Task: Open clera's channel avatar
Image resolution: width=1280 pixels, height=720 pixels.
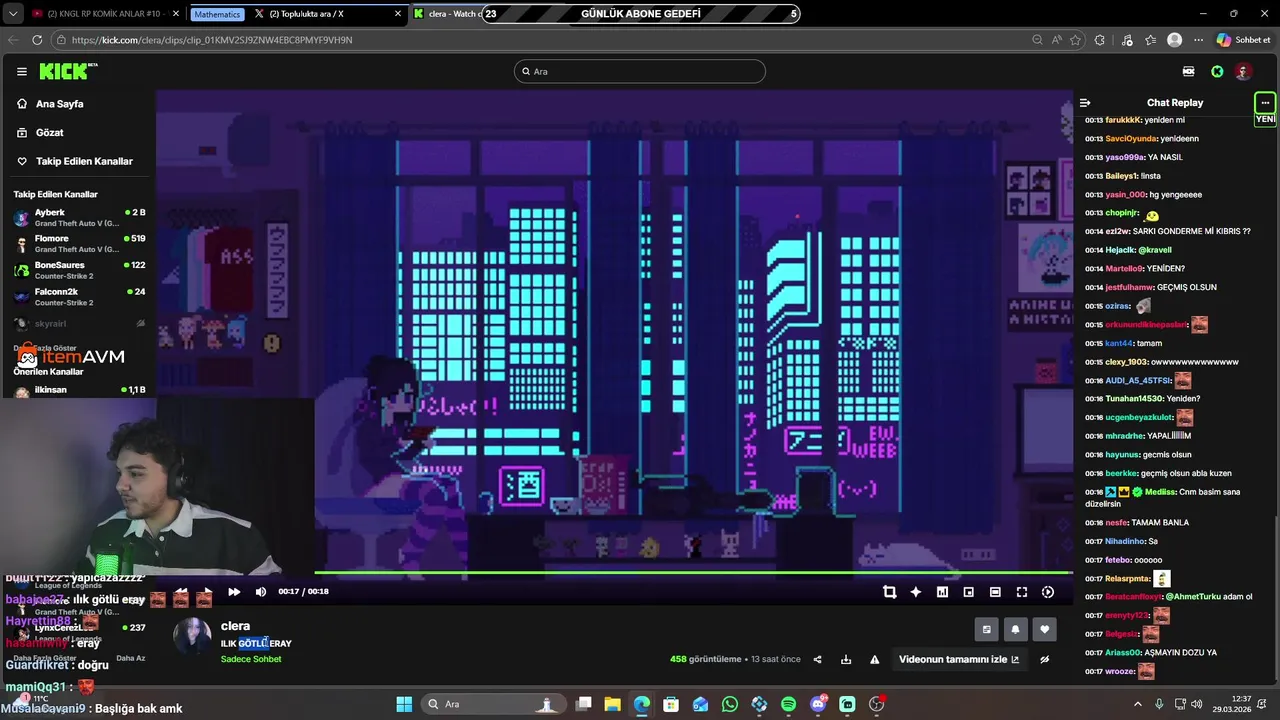Action: tap(192, 638)
